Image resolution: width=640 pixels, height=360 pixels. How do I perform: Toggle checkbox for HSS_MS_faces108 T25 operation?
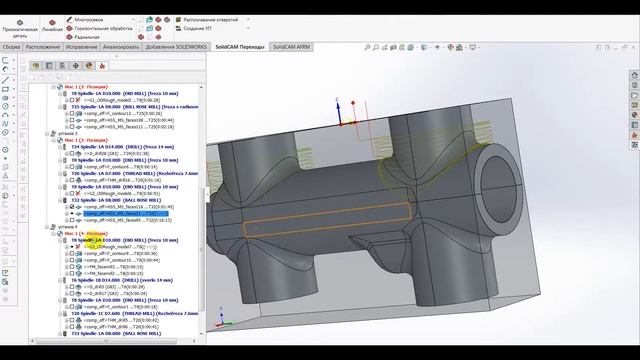click(72, 120)
